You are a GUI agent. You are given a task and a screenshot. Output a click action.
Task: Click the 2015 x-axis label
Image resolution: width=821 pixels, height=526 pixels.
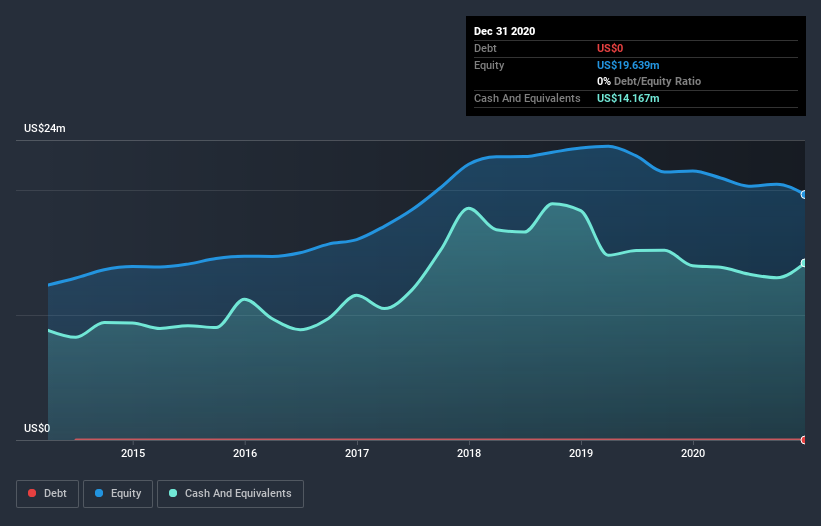[x=133, y=453]
